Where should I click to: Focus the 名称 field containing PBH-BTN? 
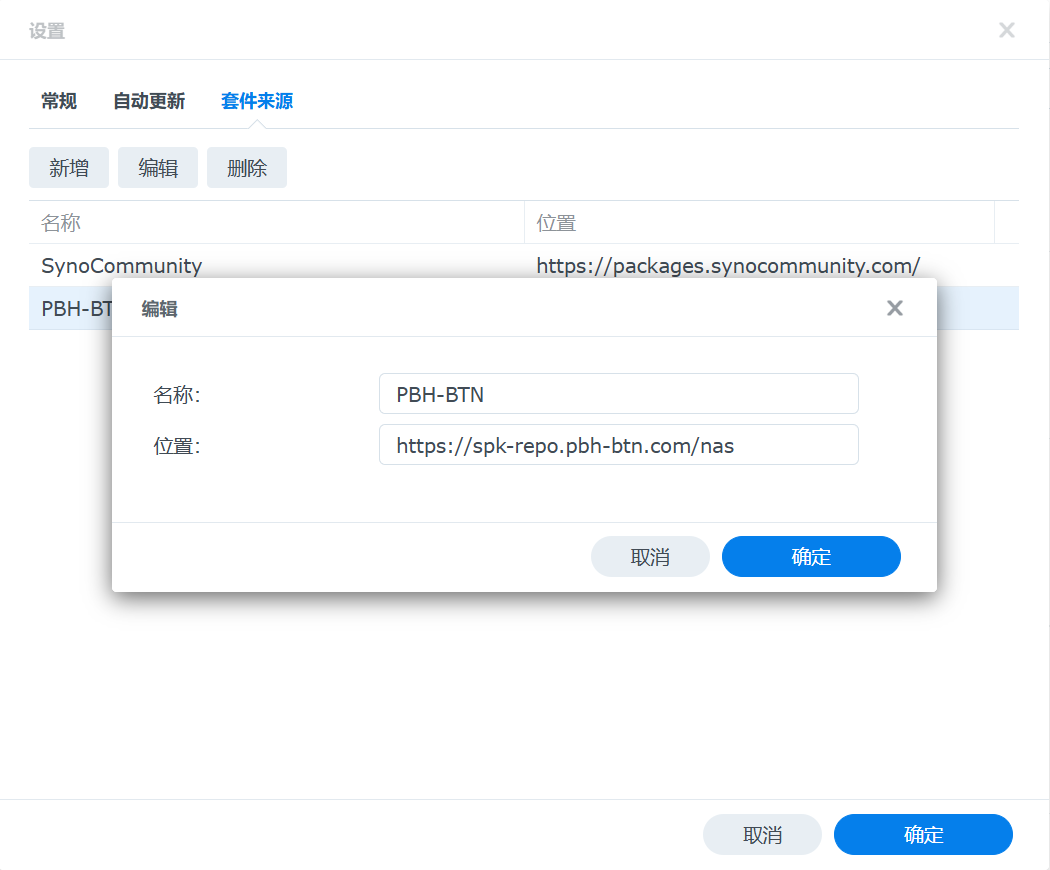618,394
